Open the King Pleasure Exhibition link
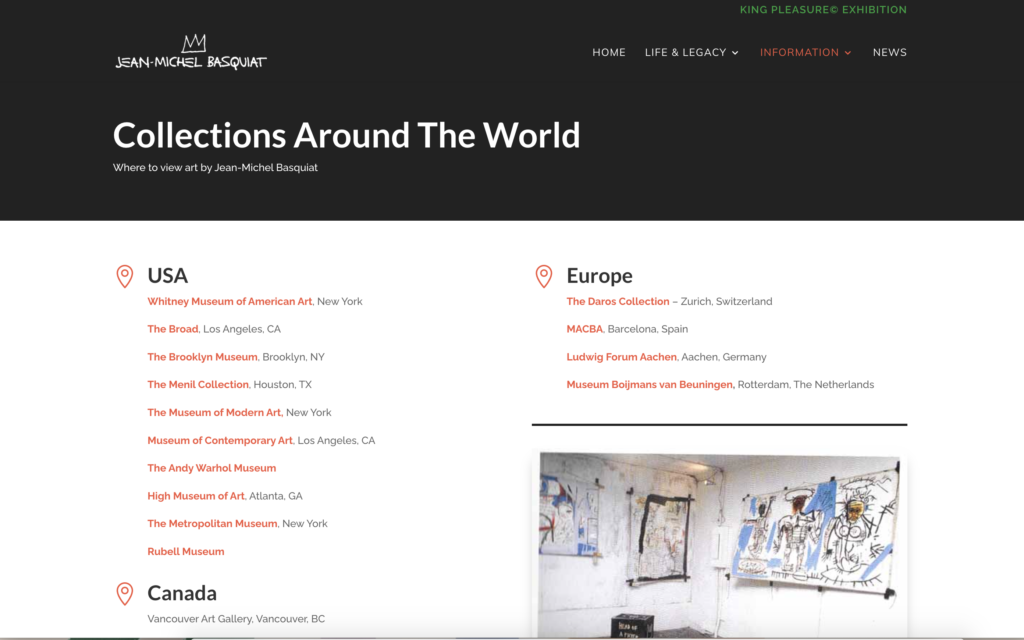The height and width of the screenshot is (640, 1024). click(x=822, y=10)
